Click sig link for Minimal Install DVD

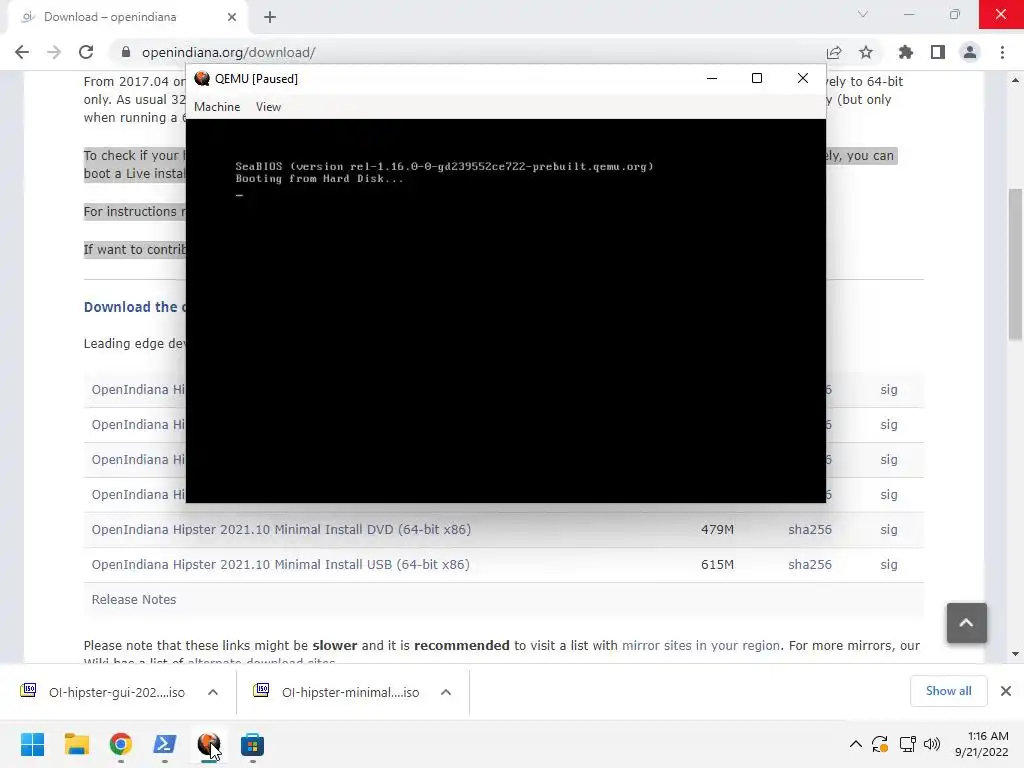pyautogui.click(x=889, y=530)
